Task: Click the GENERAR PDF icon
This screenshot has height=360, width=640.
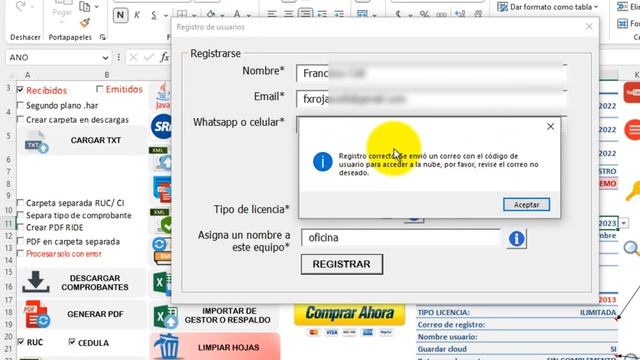Action: click(x=37, y=314)
